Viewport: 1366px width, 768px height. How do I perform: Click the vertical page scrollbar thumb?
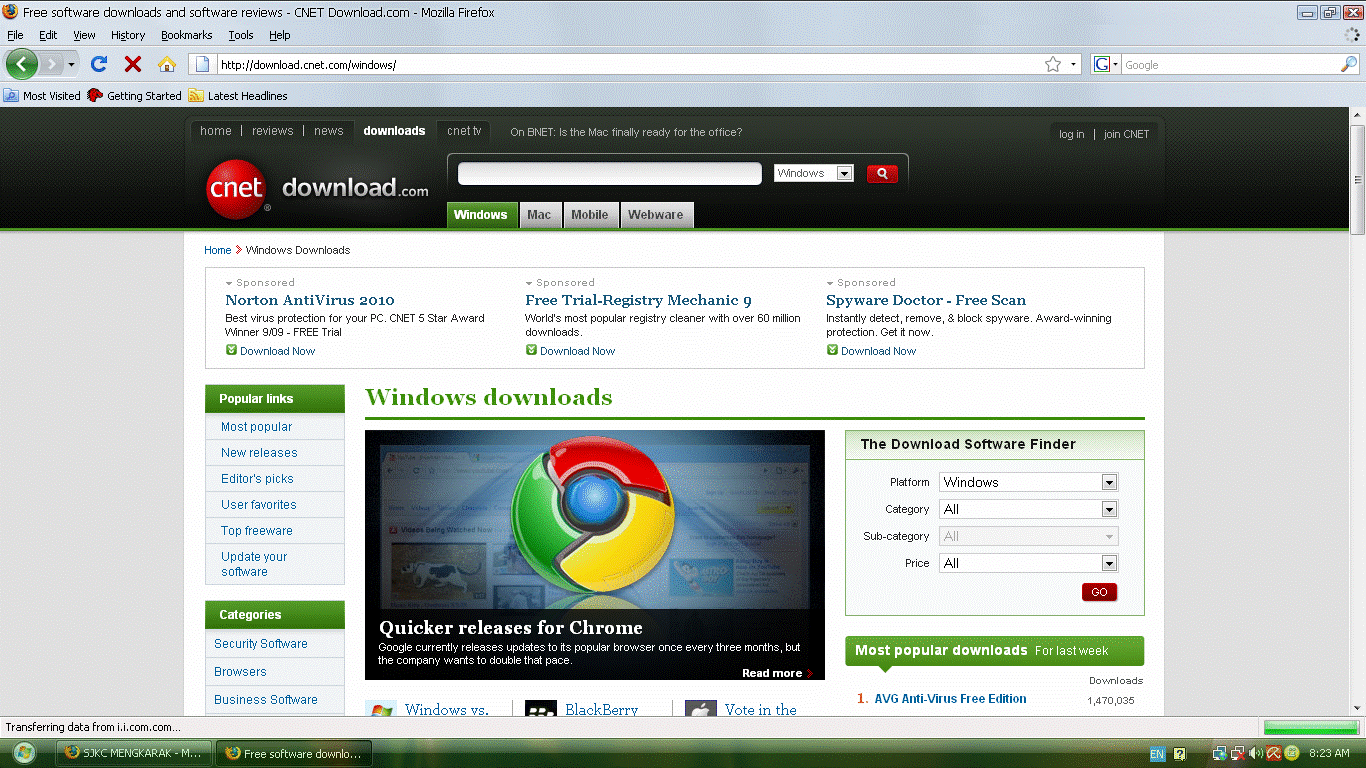pos(1358,180)
